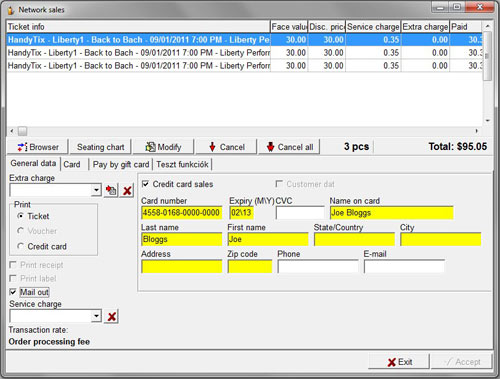Image resolution: width=500 pixels, height=379 pixels.
Task: Clear service charge with red X icon
Action: point(112,316)
